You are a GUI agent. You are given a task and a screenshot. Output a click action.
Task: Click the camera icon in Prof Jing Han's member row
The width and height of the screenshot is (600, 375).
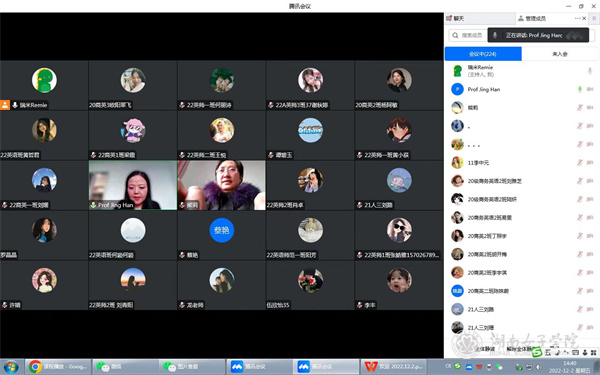click(590, 89)
